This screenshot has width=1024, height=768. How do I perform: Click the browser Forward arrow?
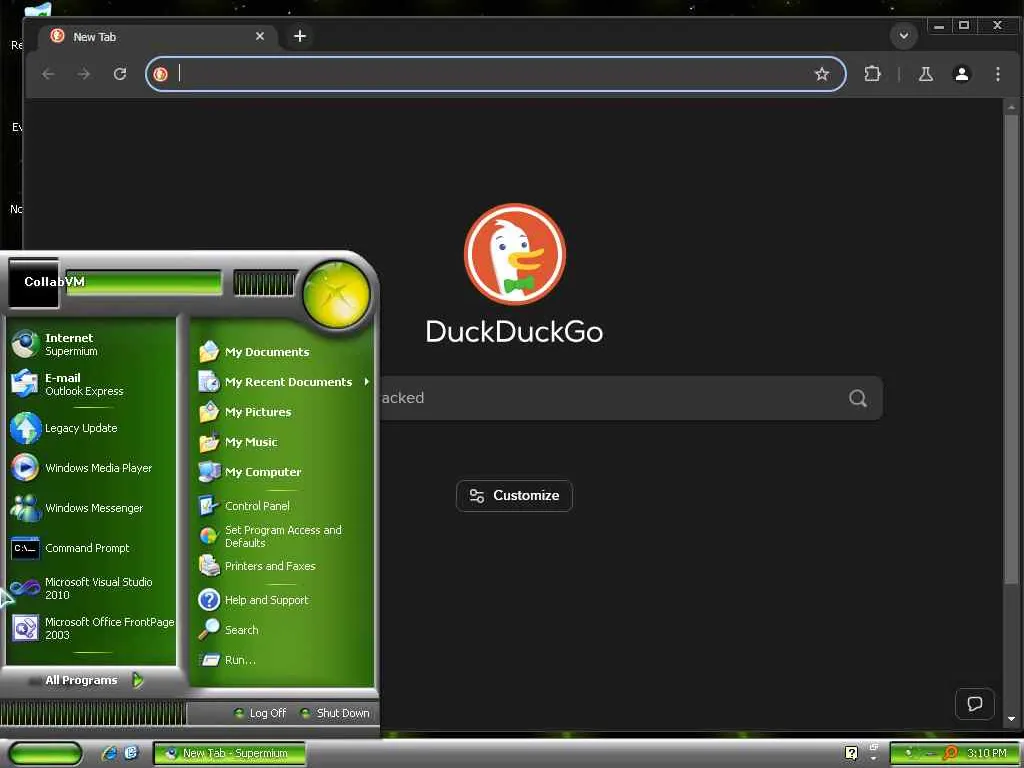click(84, 74)
